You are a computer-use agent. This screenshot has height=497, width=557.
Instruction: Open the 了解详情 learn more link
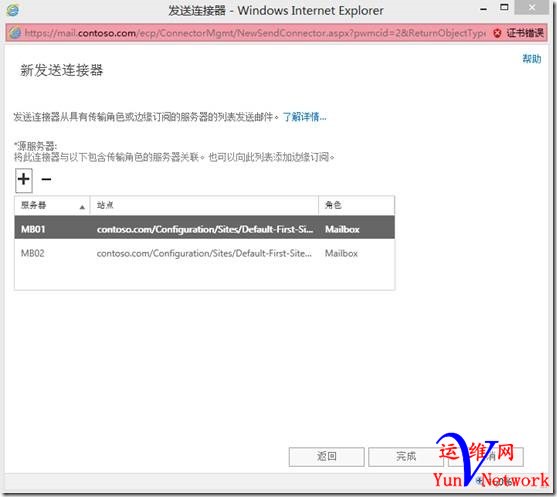pos(304,117)
